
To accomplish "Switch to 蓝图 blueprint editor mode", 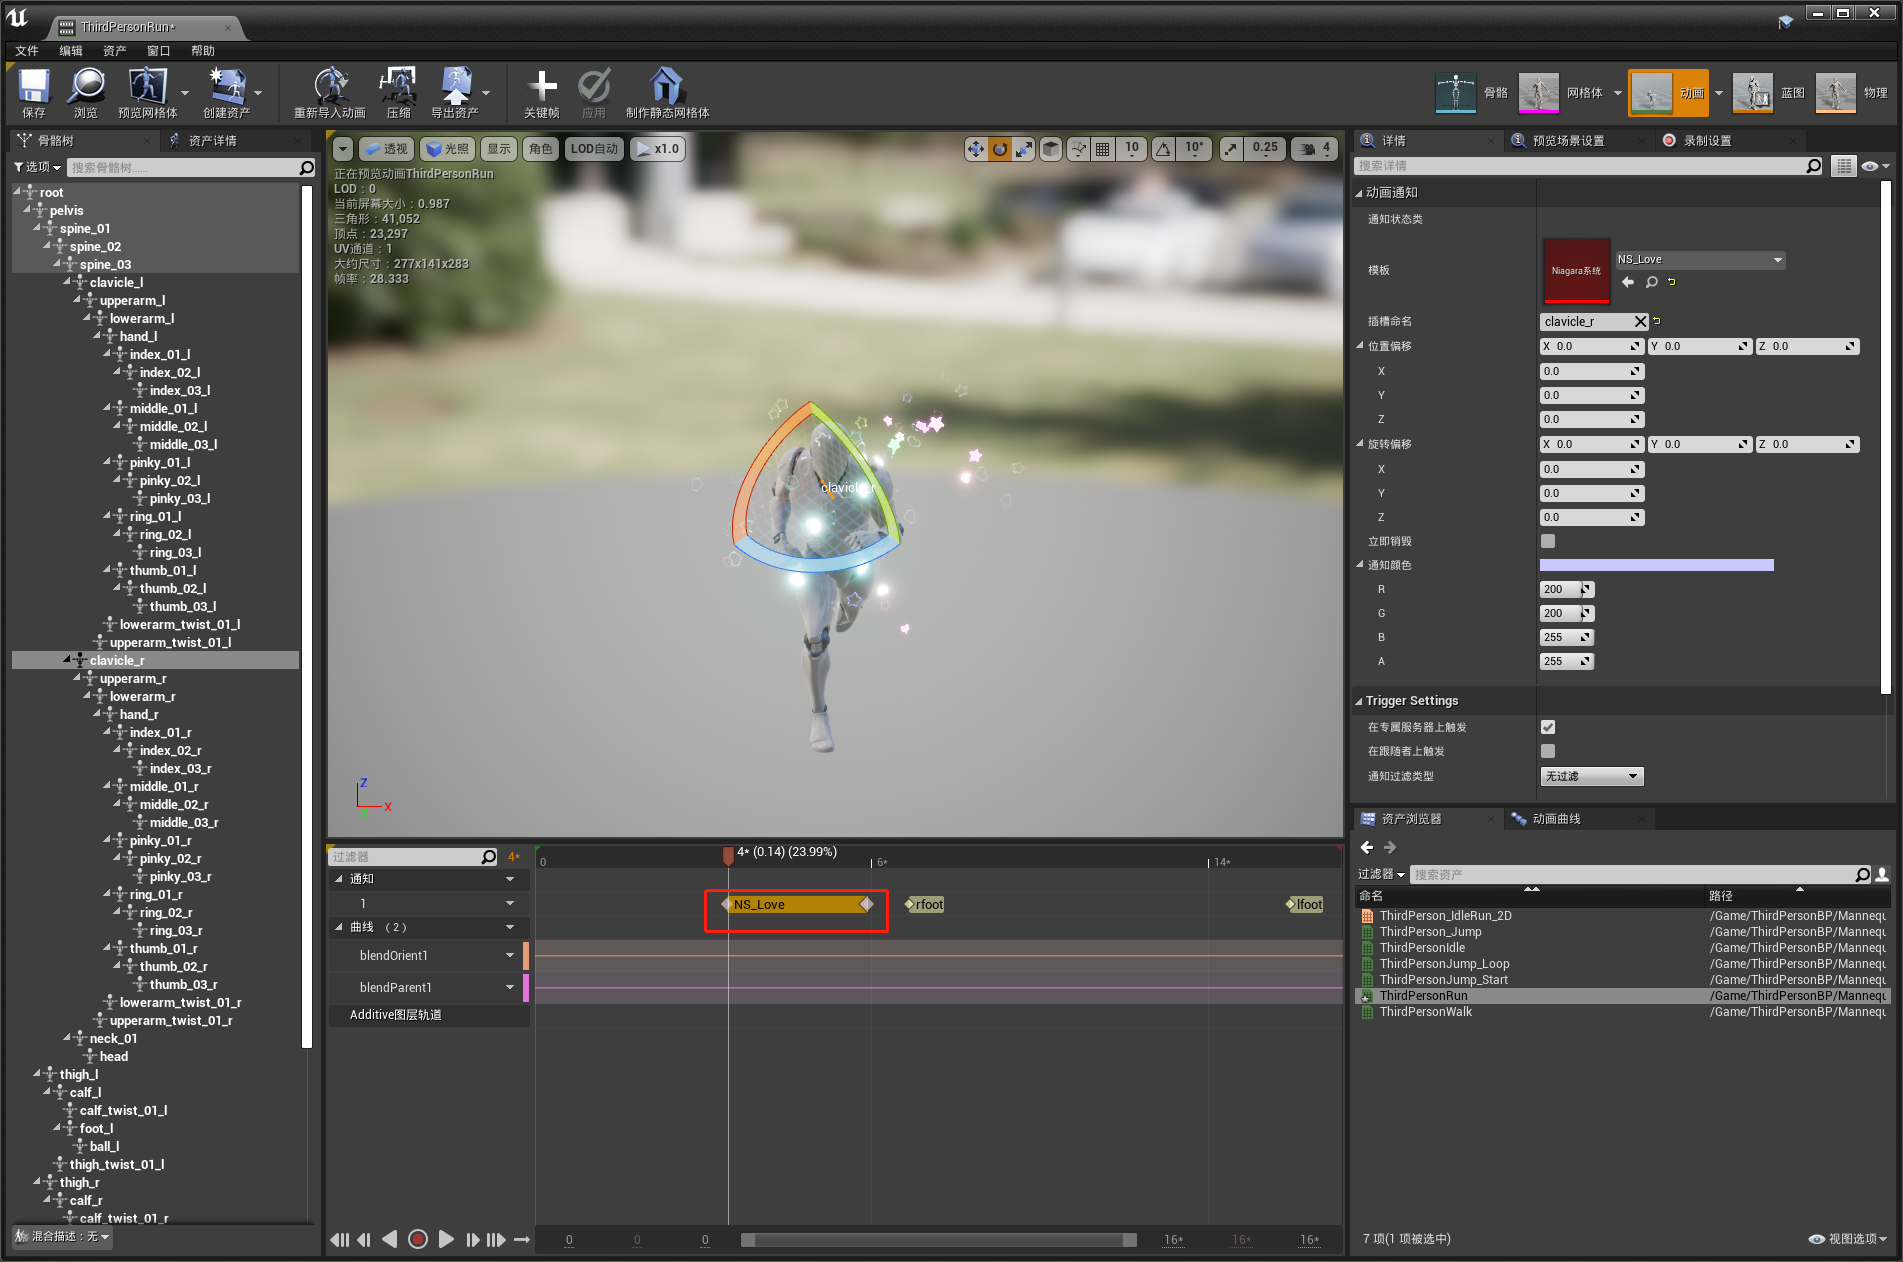I will (x=1768, y=93).
